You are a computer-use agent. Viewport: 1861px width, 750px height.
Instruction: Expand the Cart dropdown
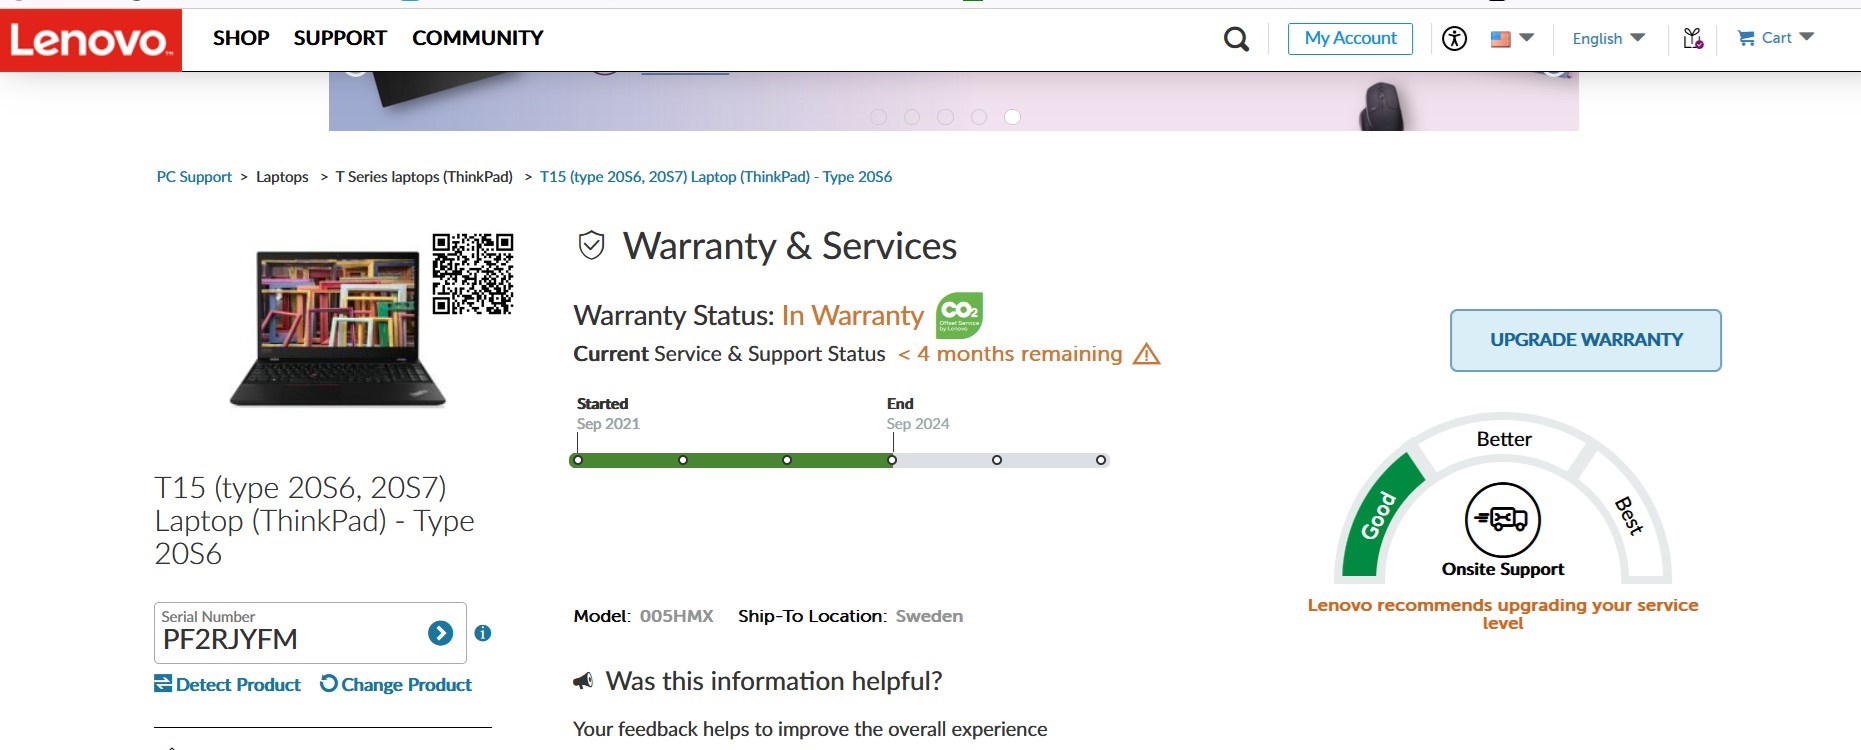[1775, 38]
